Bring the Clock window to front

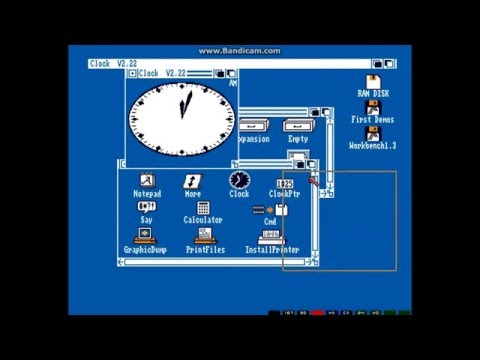click(231, 73)
